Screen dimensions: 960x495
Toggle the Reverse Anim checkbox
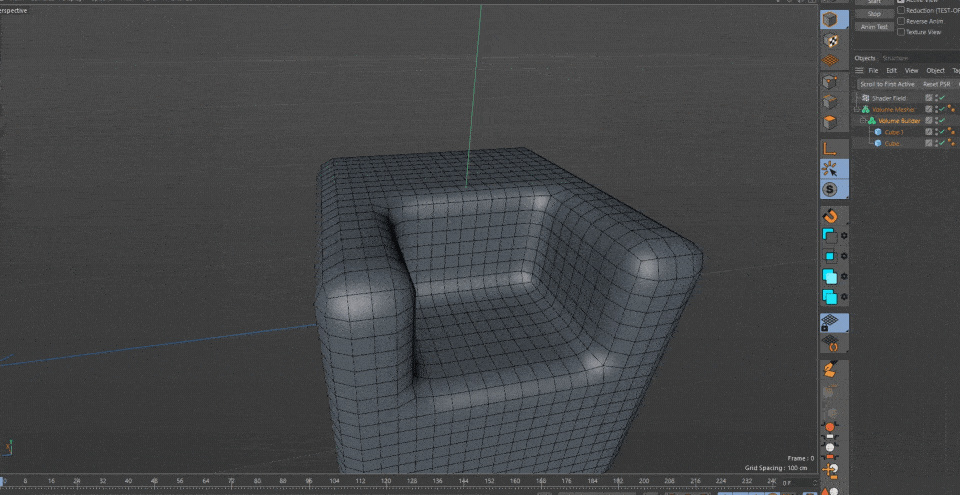coord(901,21)
